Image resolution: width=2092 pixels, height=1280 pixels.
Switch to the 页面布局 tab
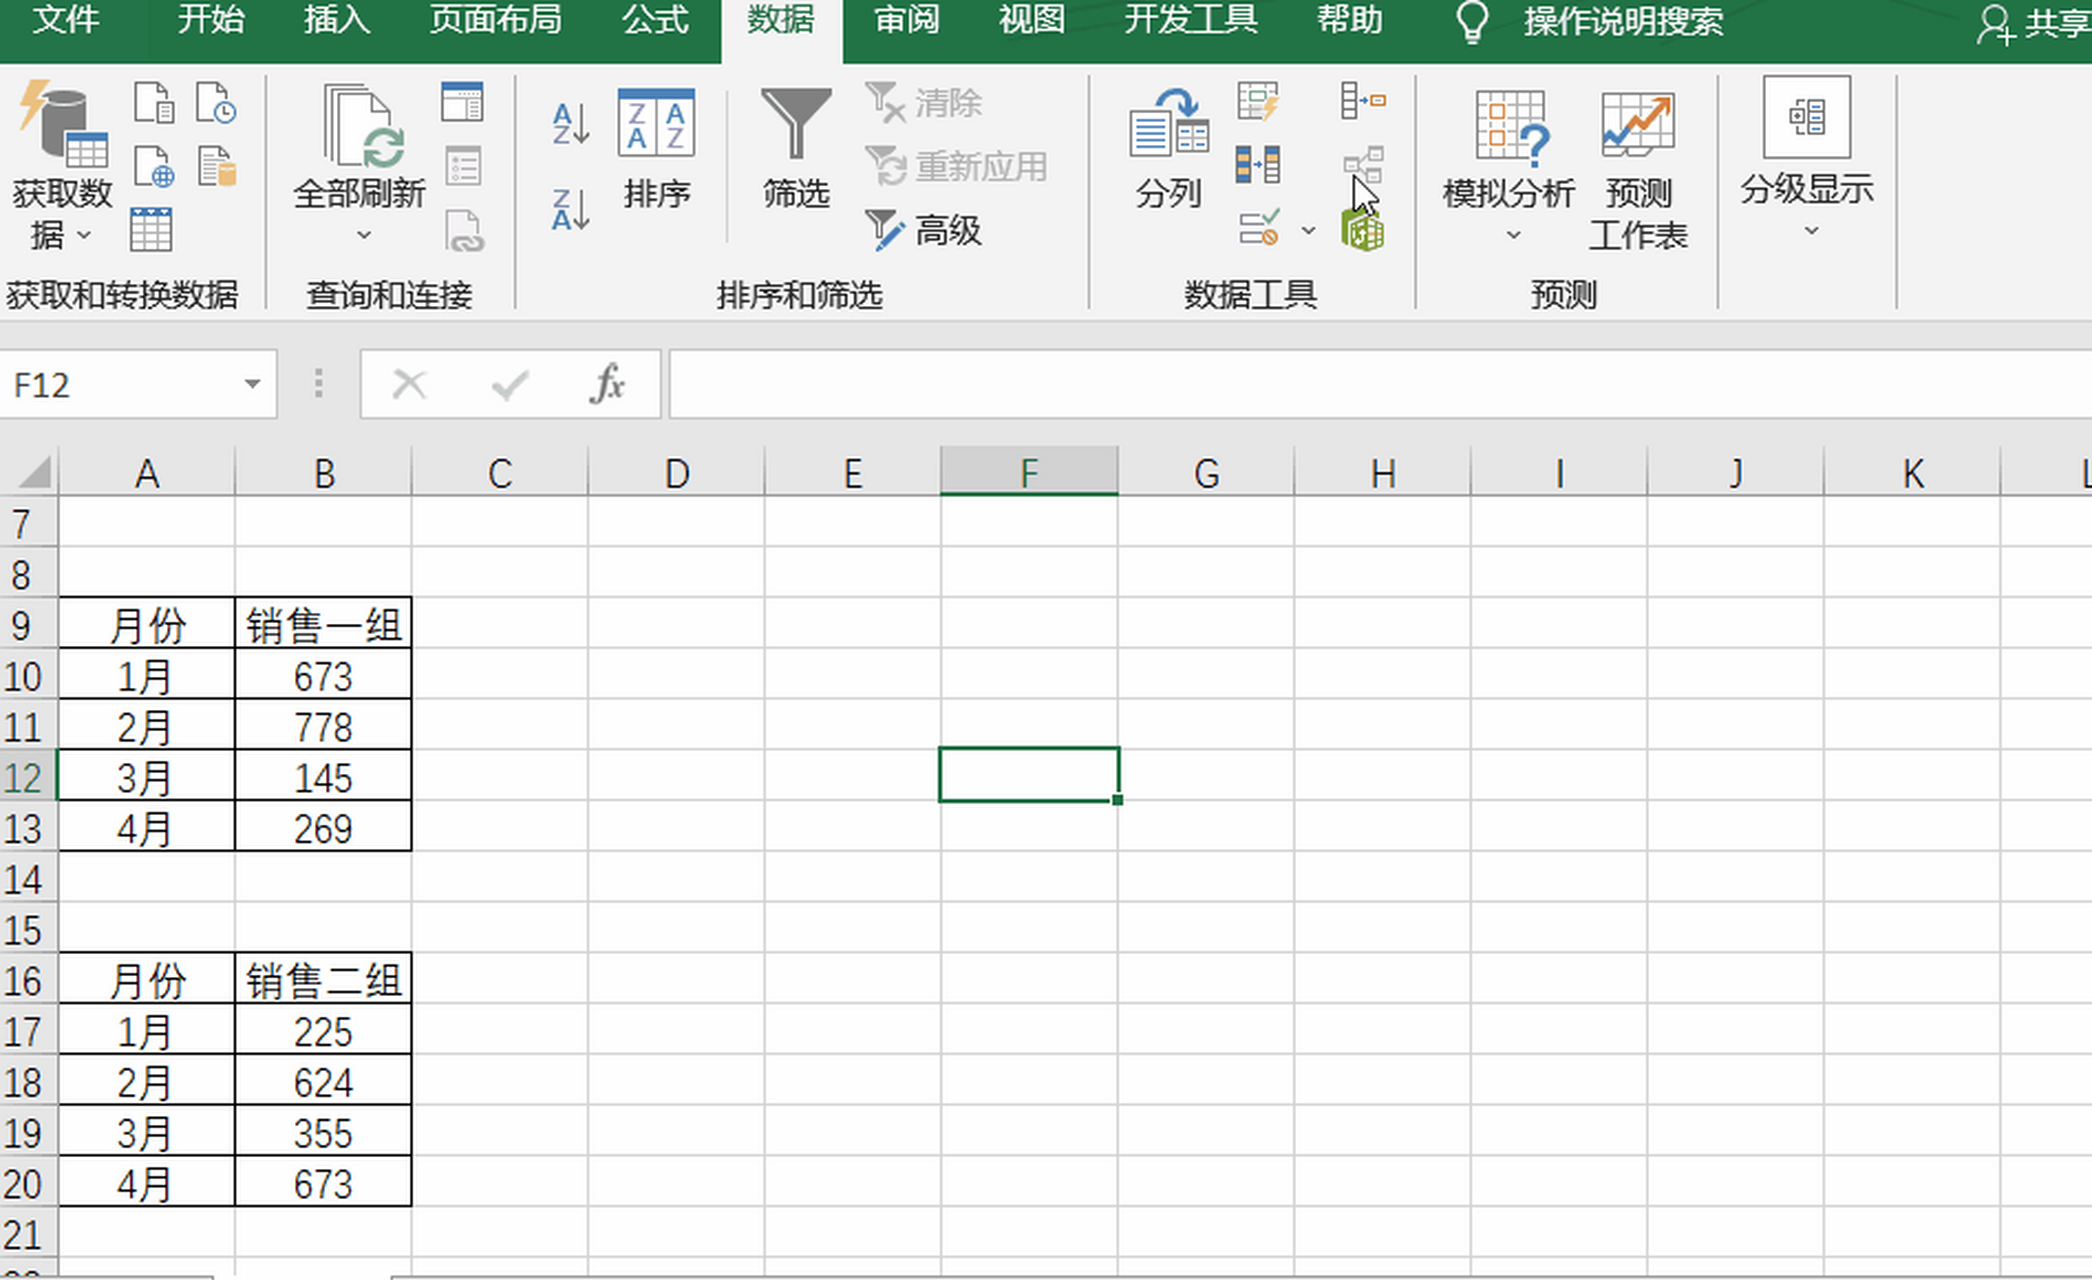point(496,20)
